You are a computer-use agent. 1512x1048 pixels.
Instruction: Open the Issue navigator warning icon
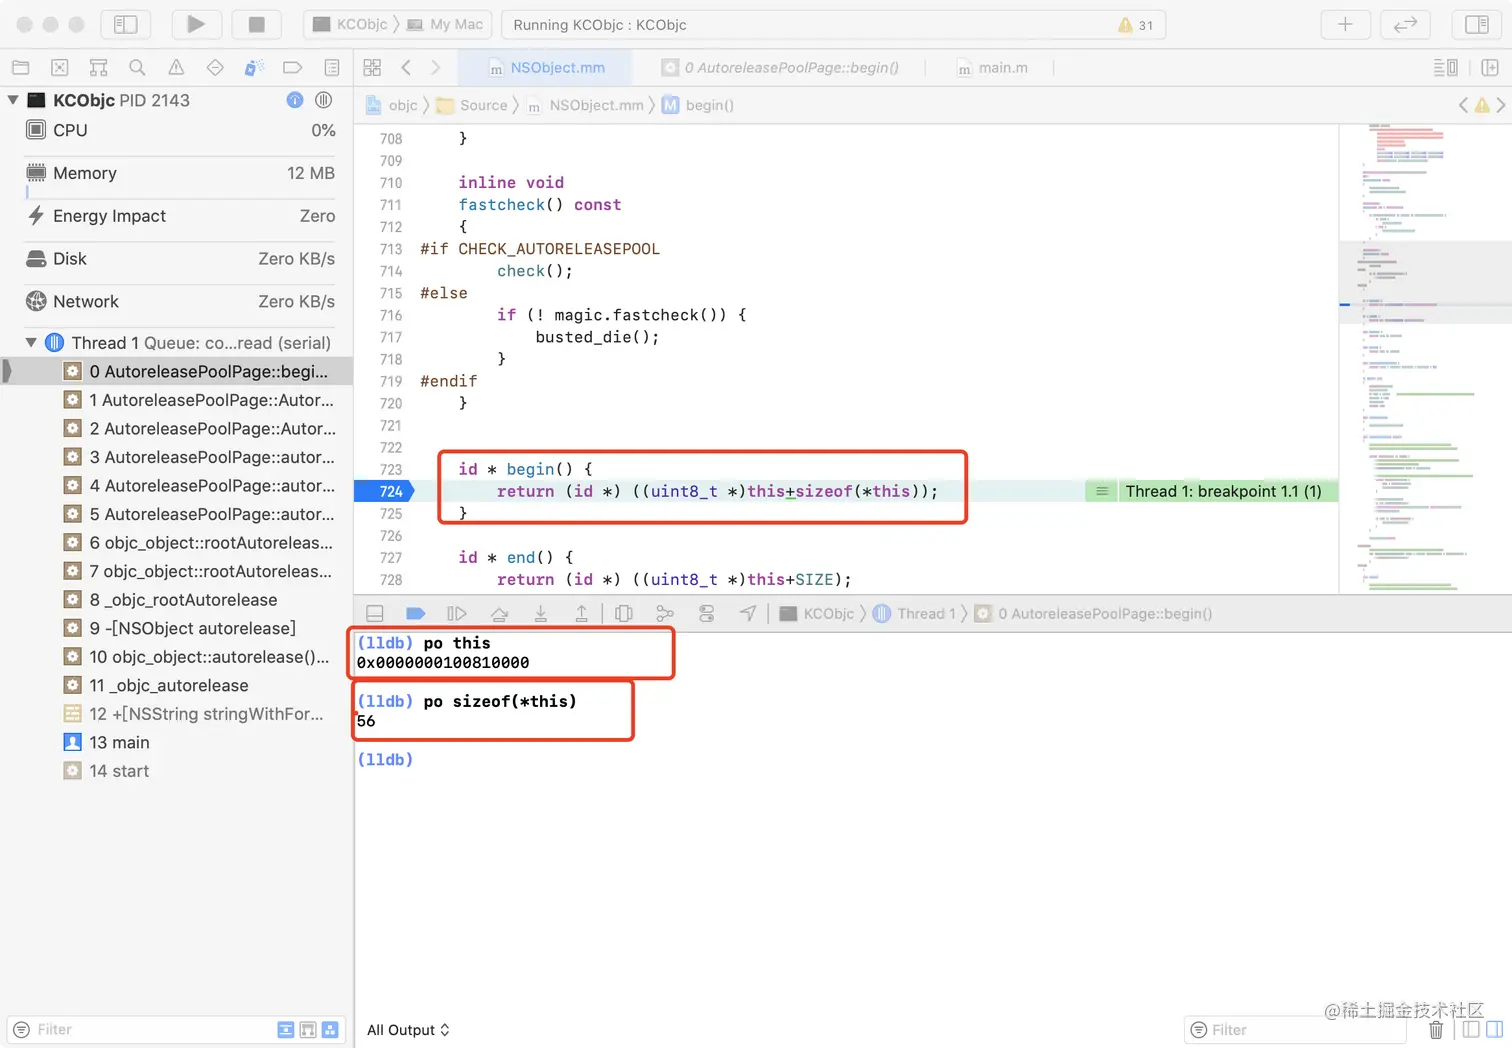click(x=176, y=68)
